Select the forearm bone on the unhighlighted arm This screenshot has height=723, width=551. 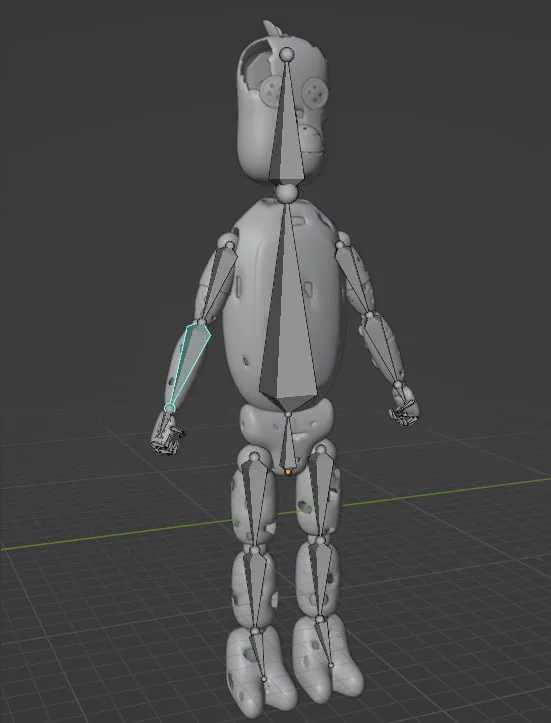(382, 348)
